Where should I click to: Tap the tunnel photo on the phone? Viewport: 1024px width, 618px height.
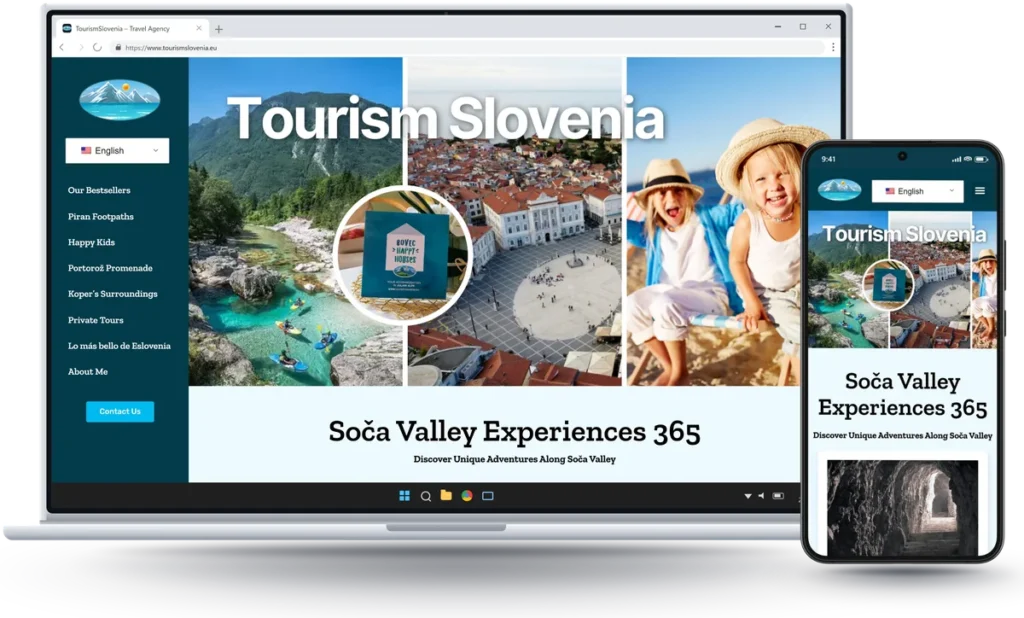point(903,508)
